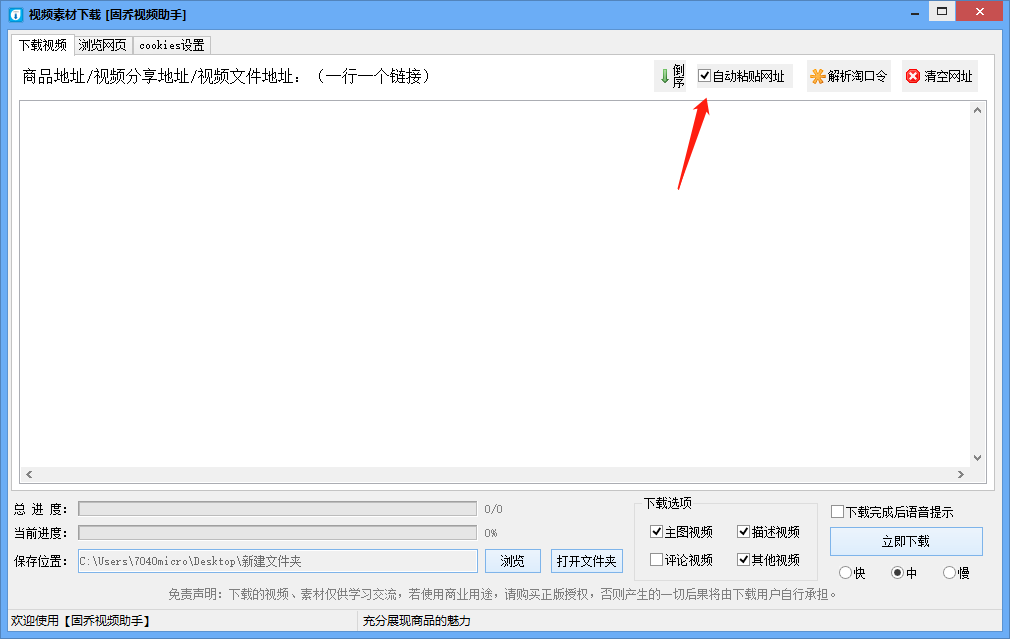This screenshot has width=1010, height=639.
Task: Disable the 主图视频 download option
Action: pyautogui.click(x=657, y=532)
